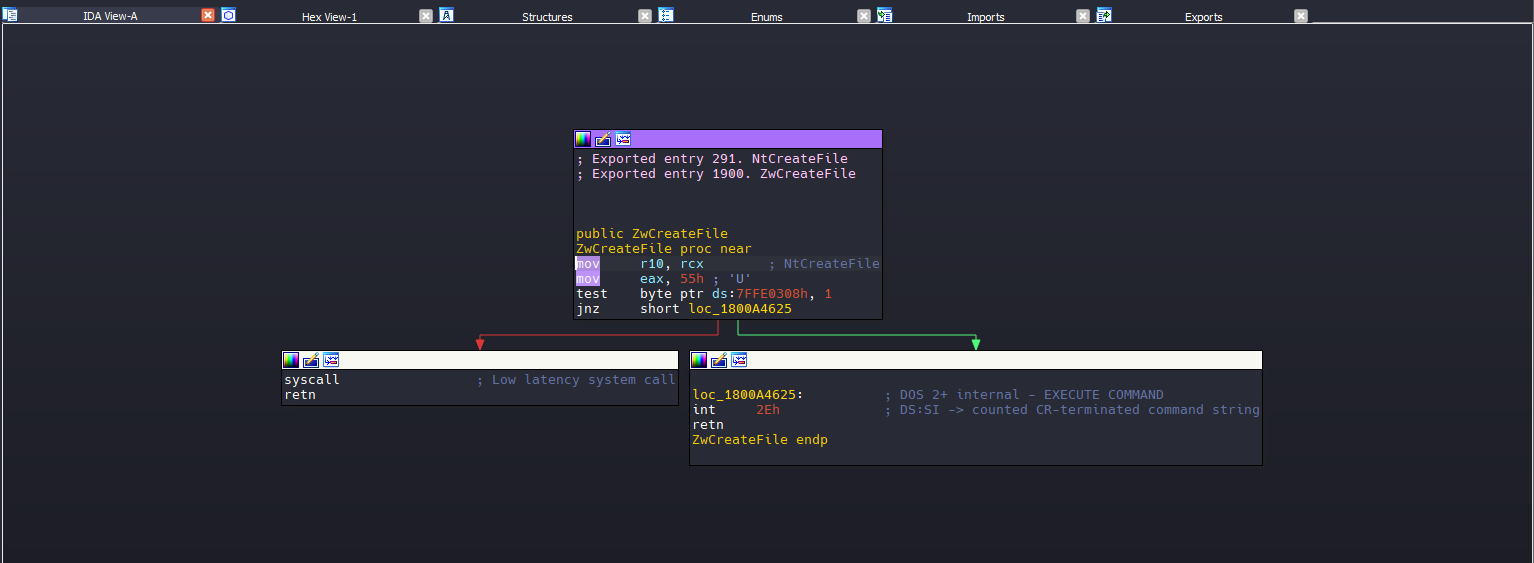Group nodes icon on syscall block header
1534x563 pixels.
pyautogui.click(x=331, y=360)
